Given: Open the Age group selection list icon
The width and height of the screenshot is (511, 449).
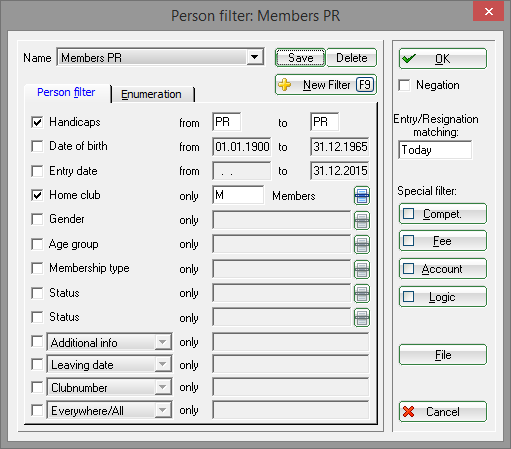Looking at the screenshot, I should point(362,244).
